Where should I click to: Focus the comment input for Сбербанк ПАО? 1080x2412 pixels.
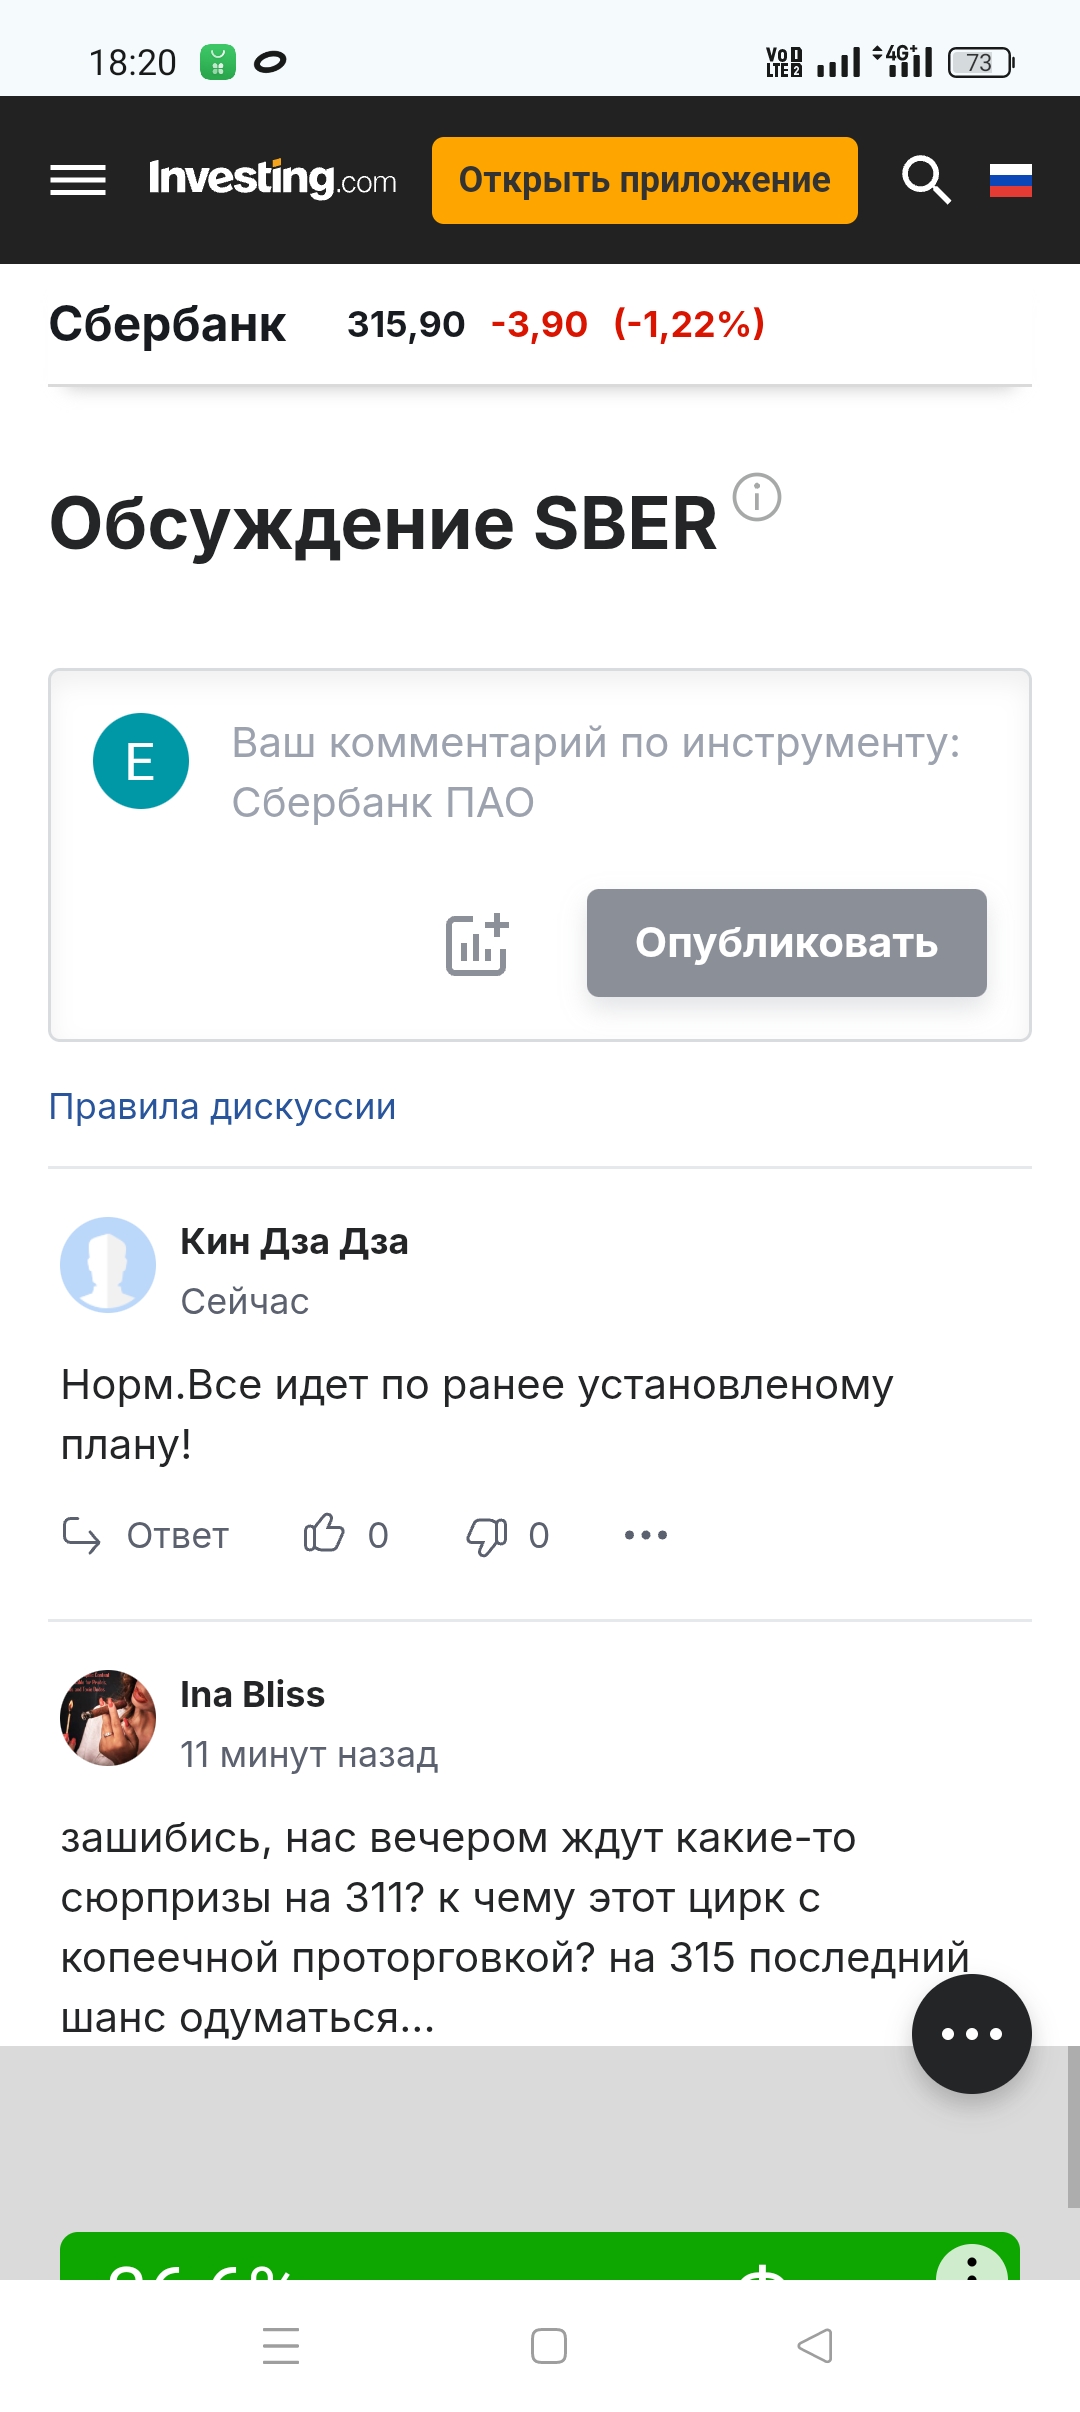click(x=596, y=772)
